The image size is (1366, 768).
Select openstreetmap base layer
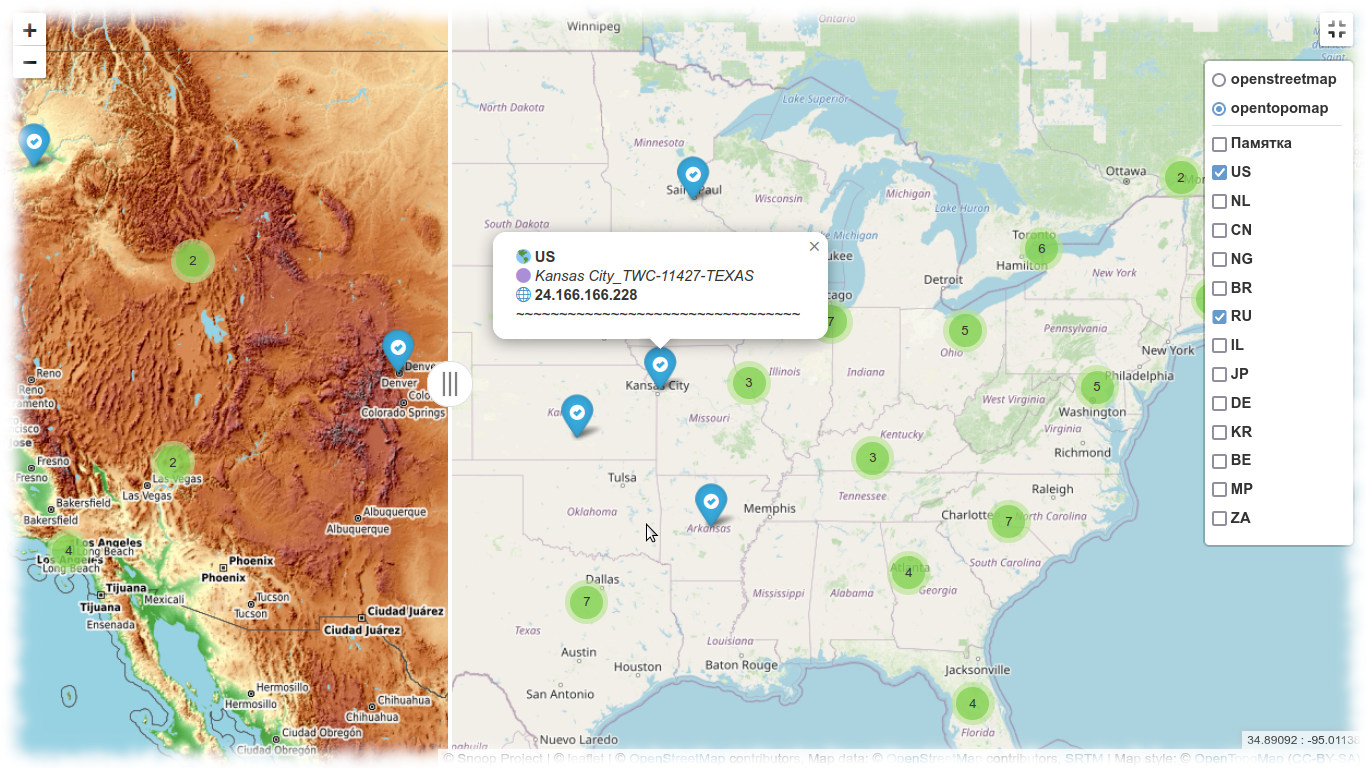[1219, 80]
